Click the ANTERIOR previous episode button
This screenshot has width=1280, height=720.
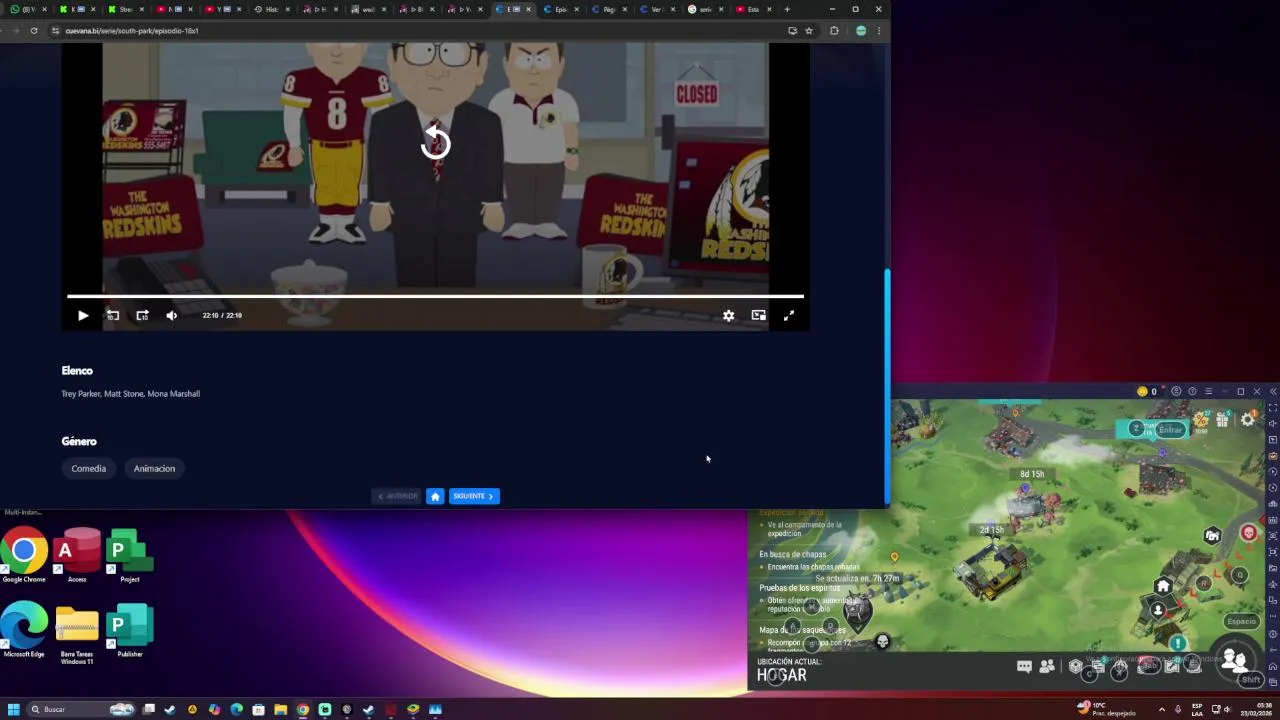point(397,496)
